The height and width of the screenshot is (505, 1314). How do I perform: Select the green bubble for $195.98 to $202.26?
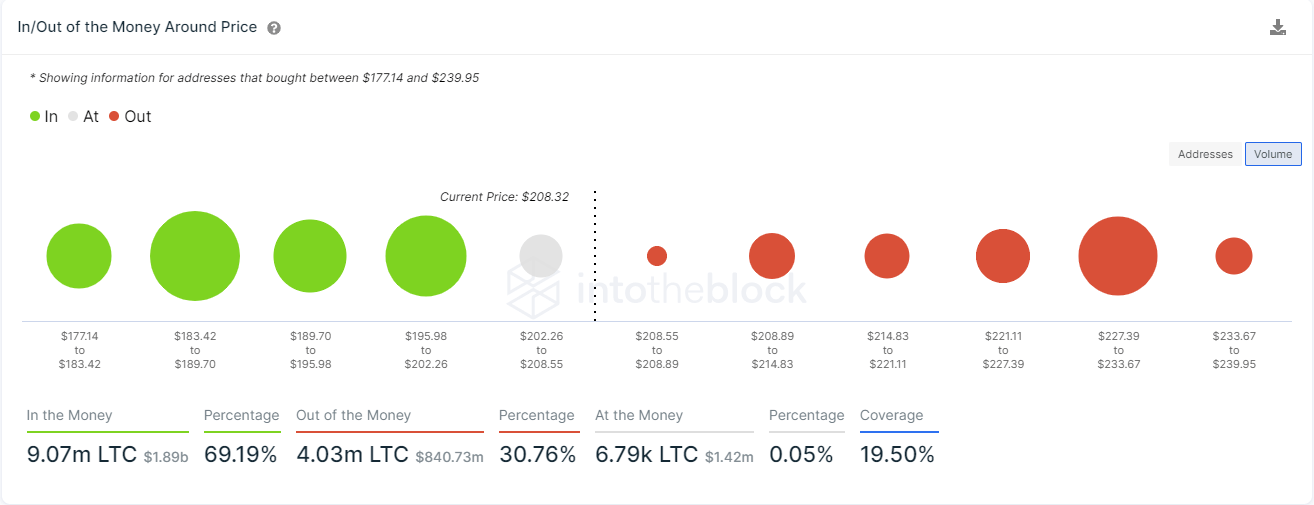[426, 256]
